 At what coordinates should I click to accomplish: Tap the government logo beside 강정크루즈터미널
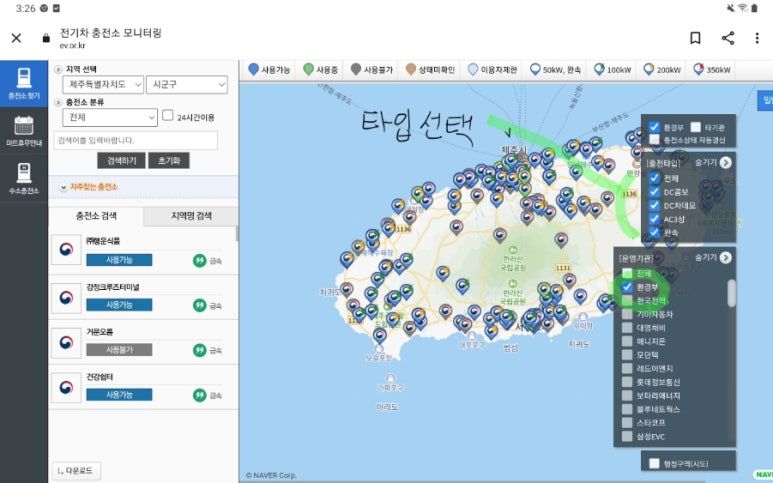click(66, 298)
